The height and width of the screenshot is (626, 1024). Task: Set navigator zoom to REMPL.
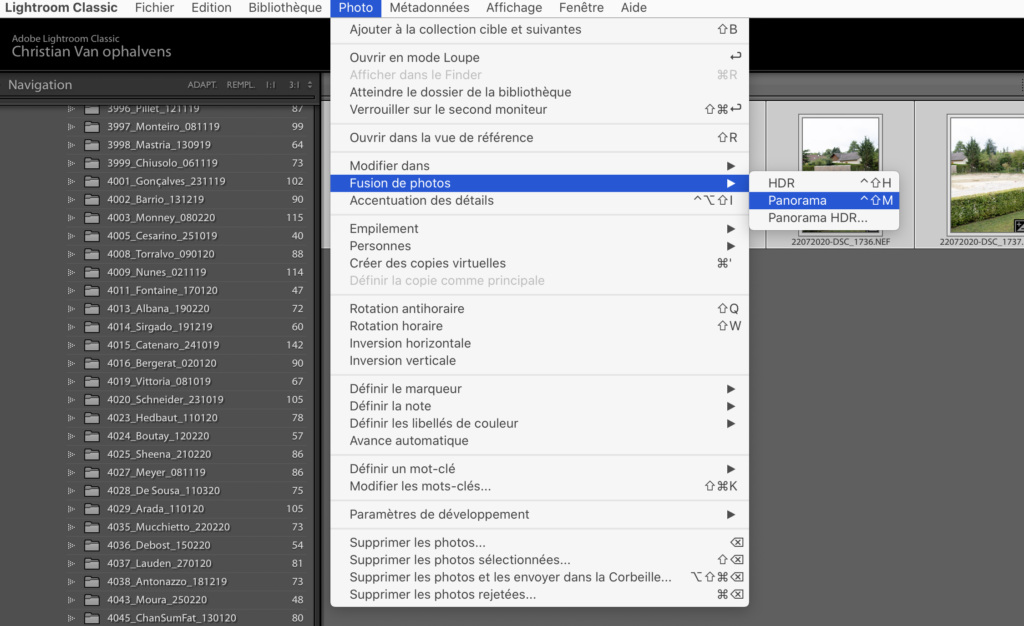click(241, 85)
